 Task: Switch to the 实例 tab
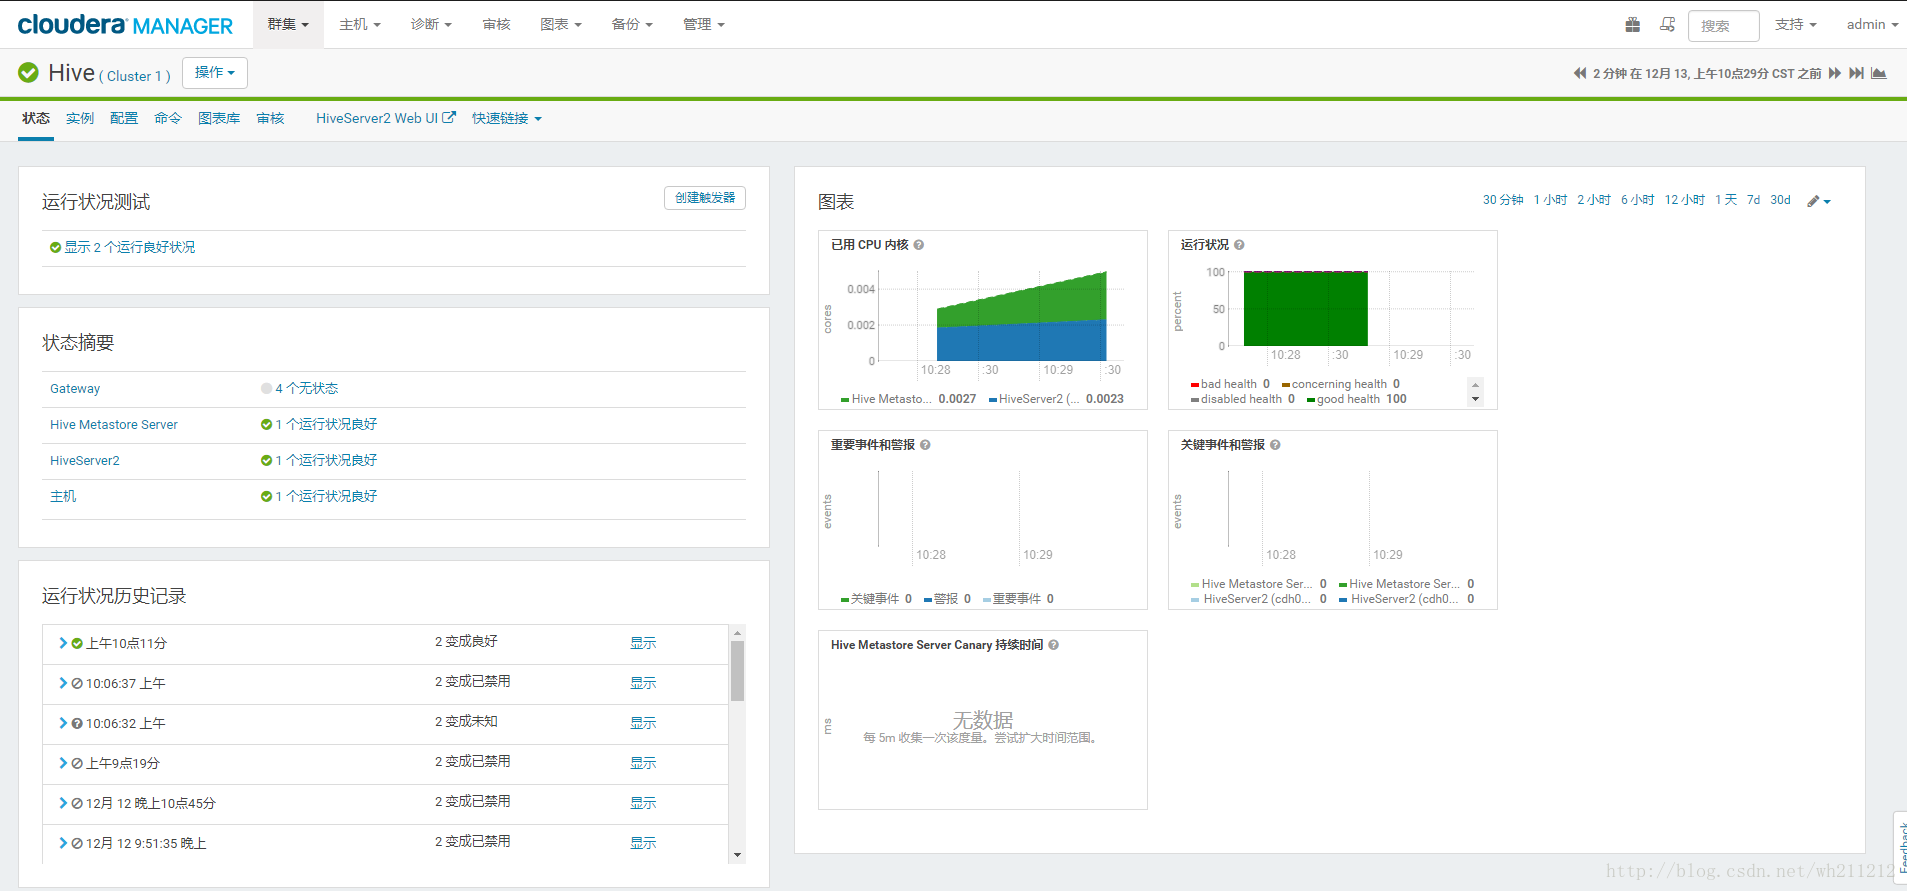tap(80, 118)
